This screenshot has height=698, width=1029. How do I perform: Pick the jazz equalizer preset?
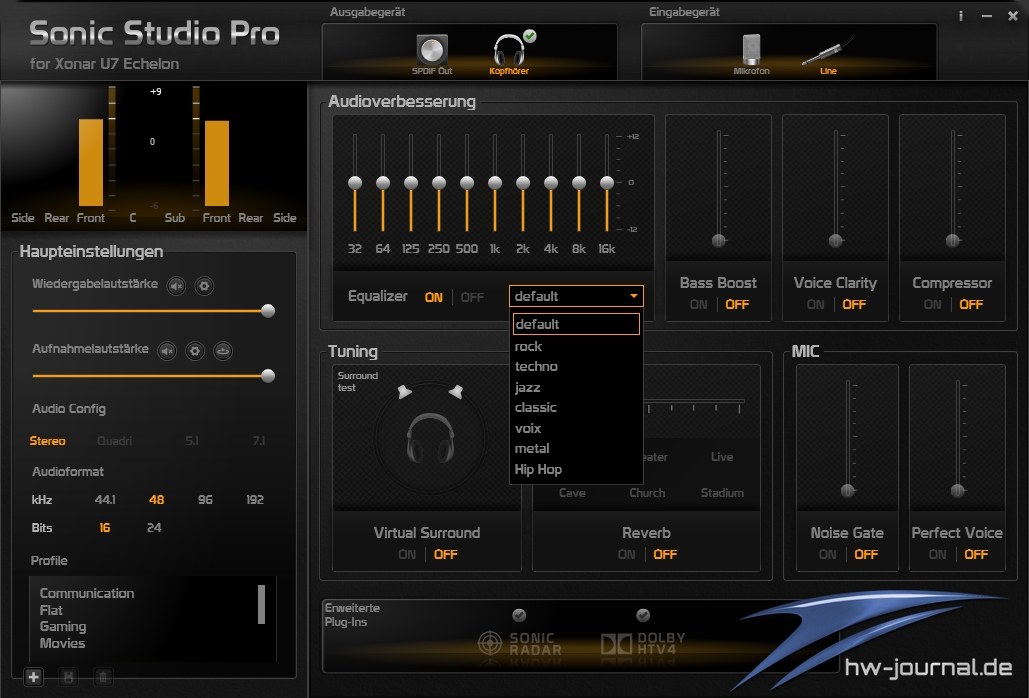click(528, 387)
